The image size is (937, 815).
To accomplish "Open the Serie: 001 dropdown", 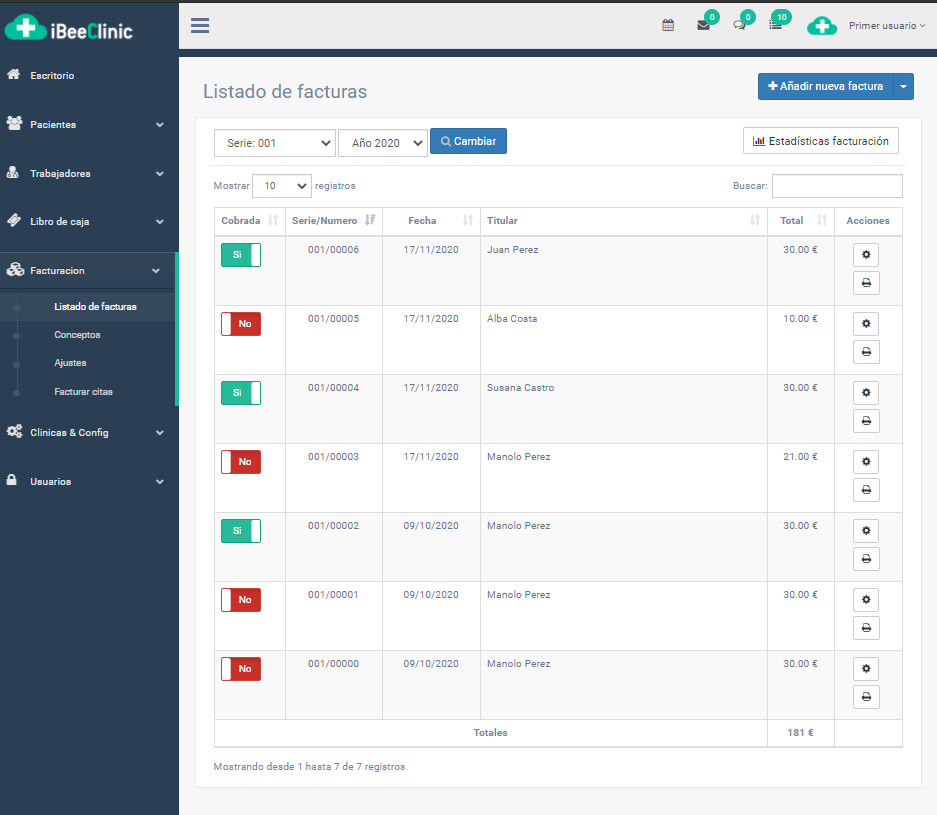I will (275, 143).
